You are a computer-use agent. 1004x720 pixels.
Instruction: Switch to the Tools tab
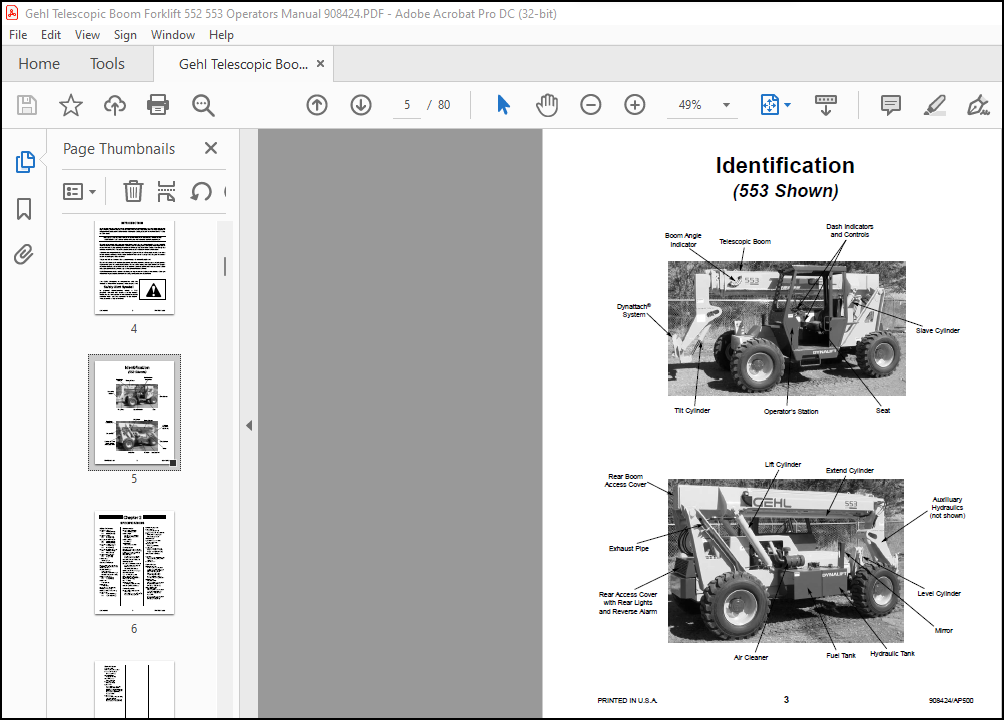(107, 63)
